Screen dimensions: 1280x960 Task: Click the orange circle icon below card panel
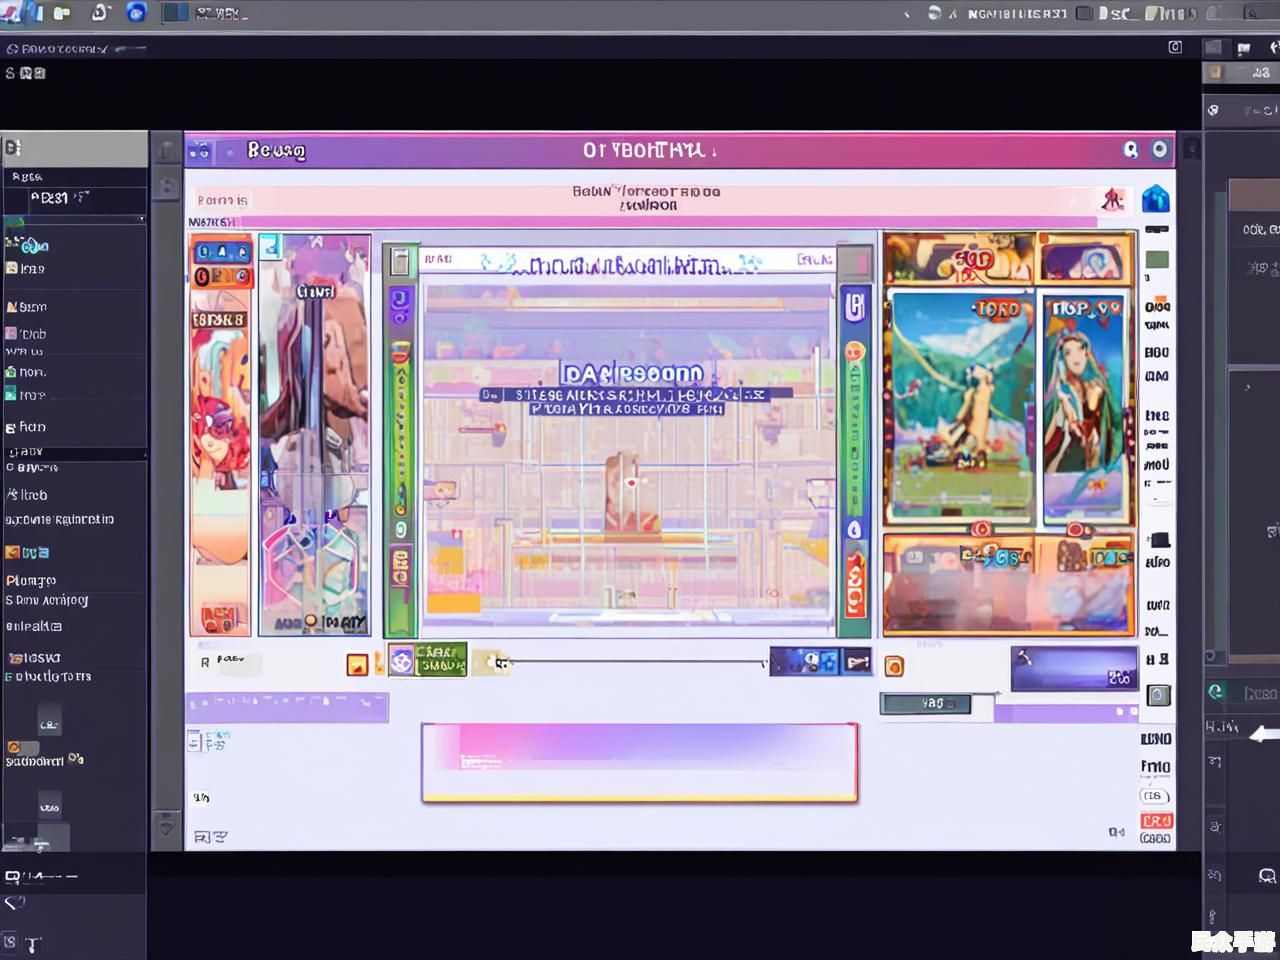[894, 666]
